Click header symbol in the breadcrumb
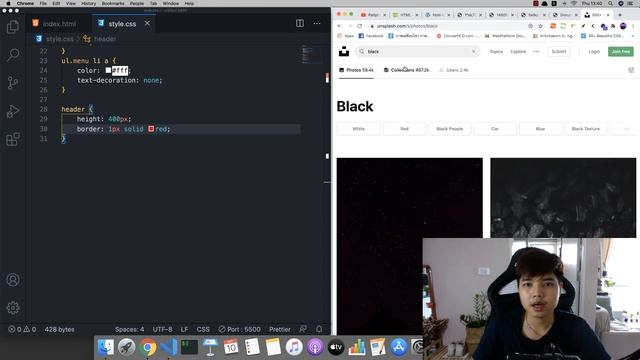Image resolution: width=640 pixels, height=360 pixels. click(x=105, y=39)
